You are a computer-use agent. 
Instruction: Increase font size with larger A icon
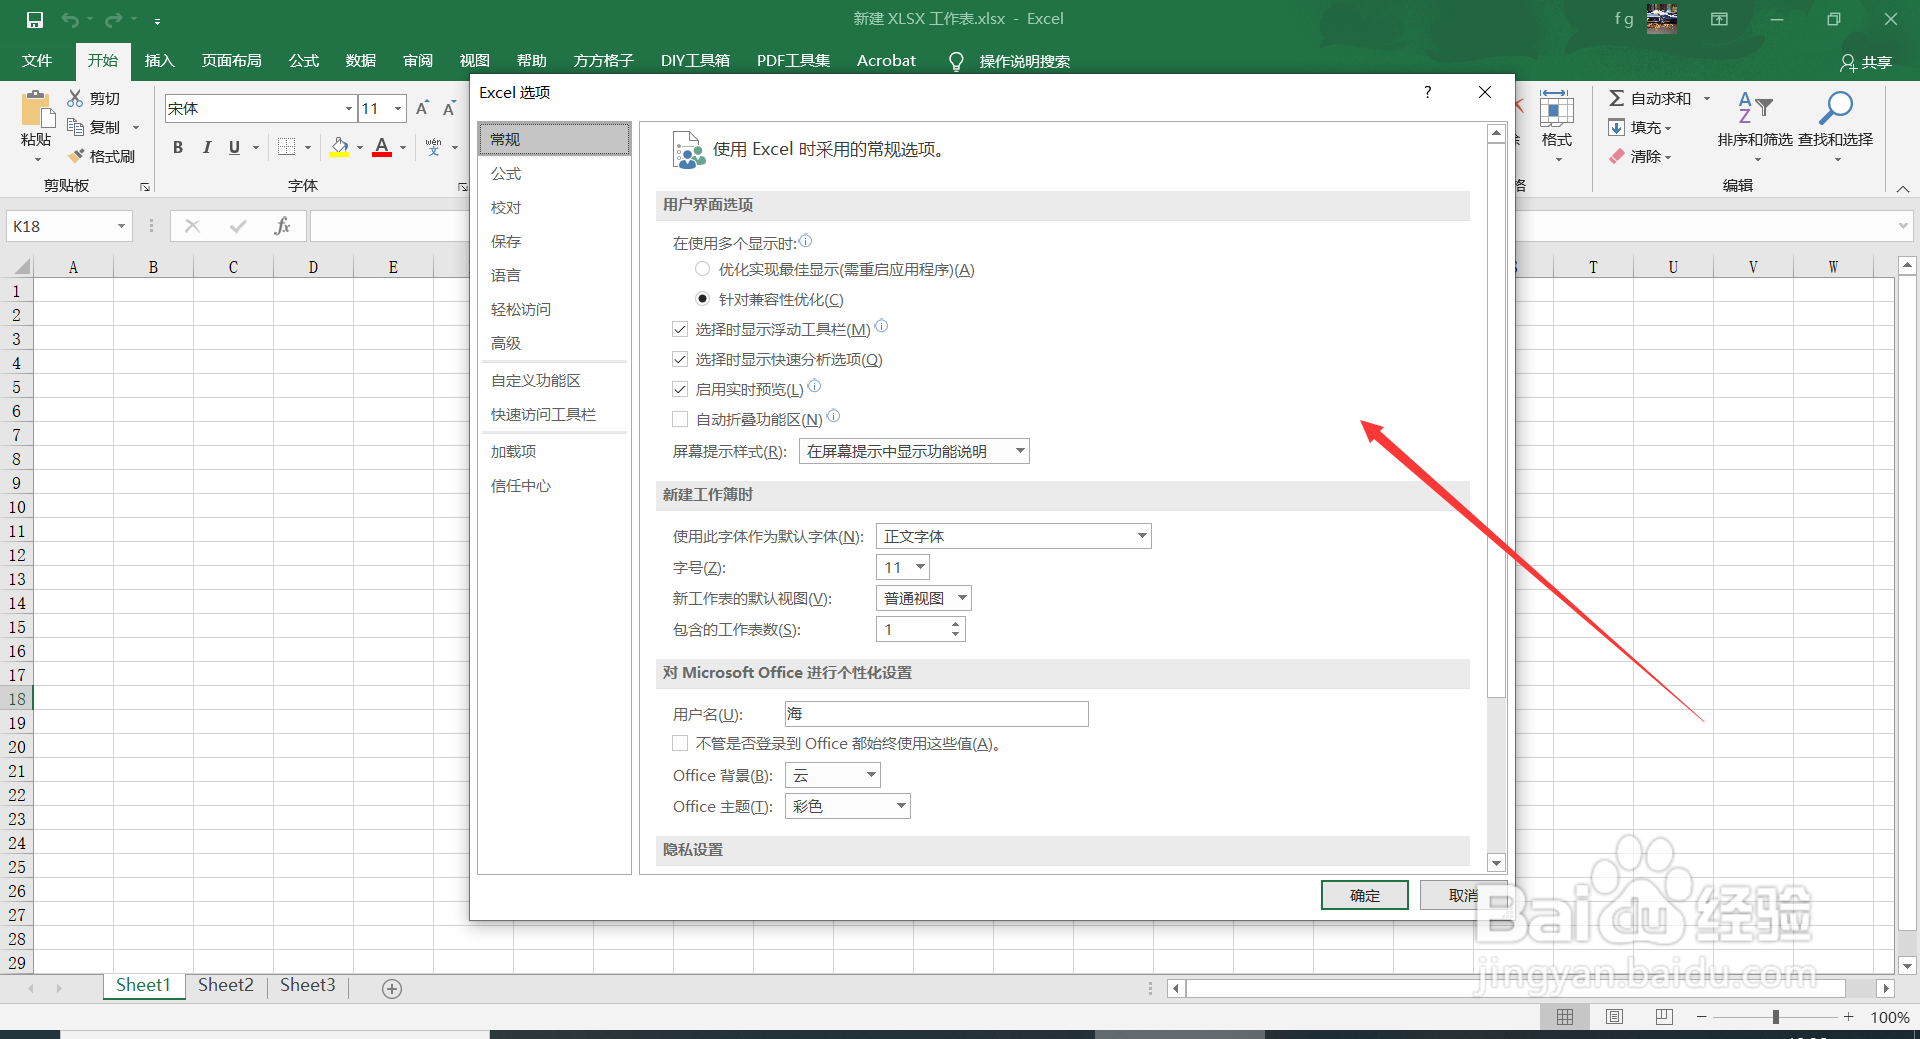tap(422, 108)
